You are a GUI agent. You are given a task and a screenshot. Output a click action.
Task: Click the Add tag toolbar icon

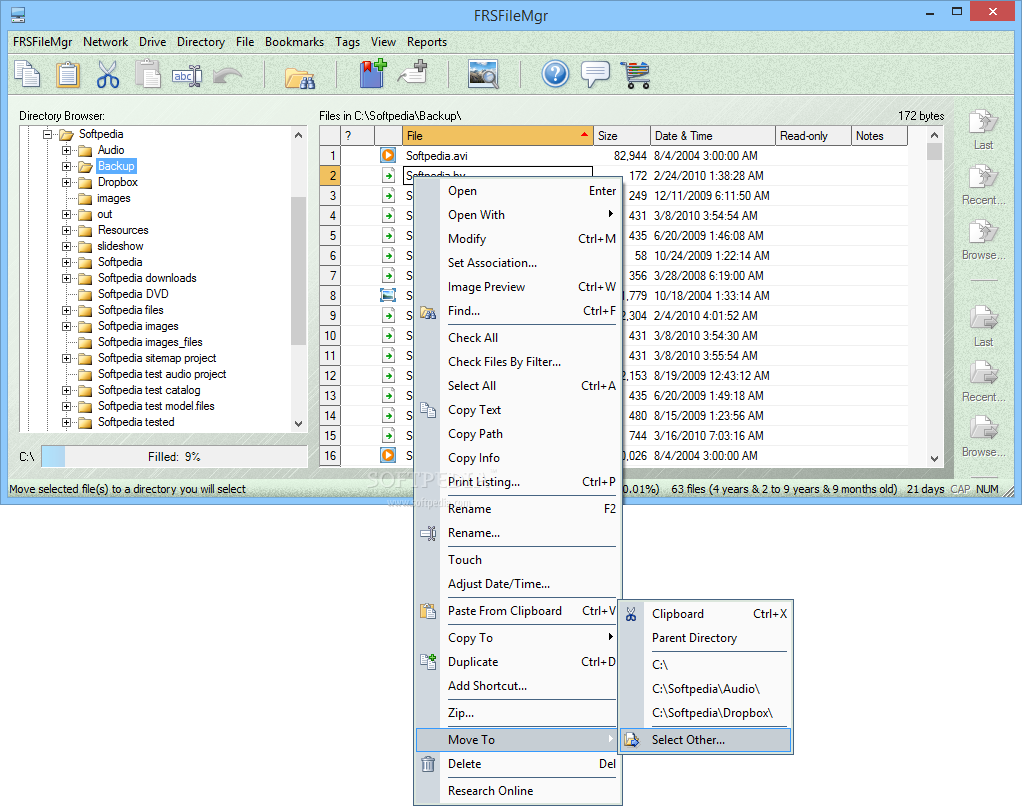click(x=413, y=73)
